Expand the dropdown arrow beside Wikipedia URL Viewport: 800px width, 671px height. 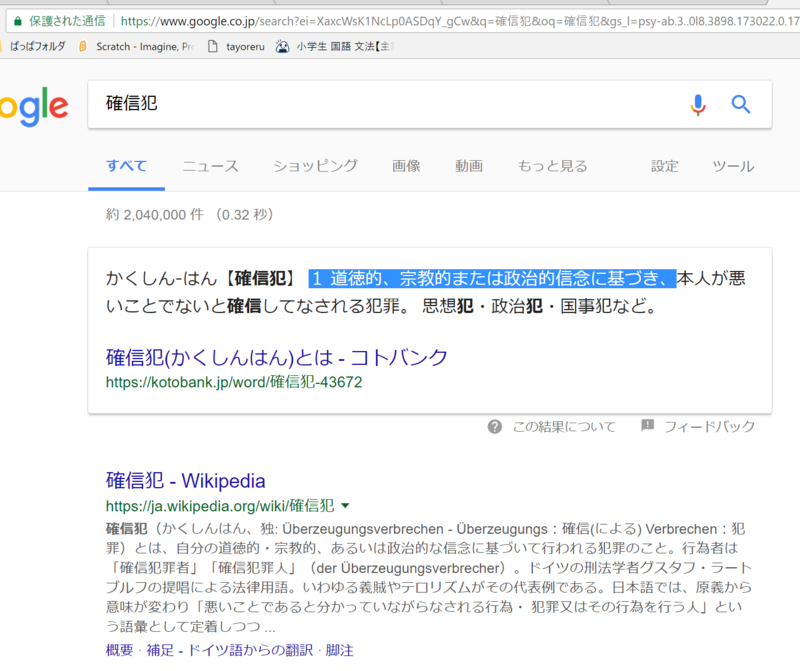(x=345, y=506)
